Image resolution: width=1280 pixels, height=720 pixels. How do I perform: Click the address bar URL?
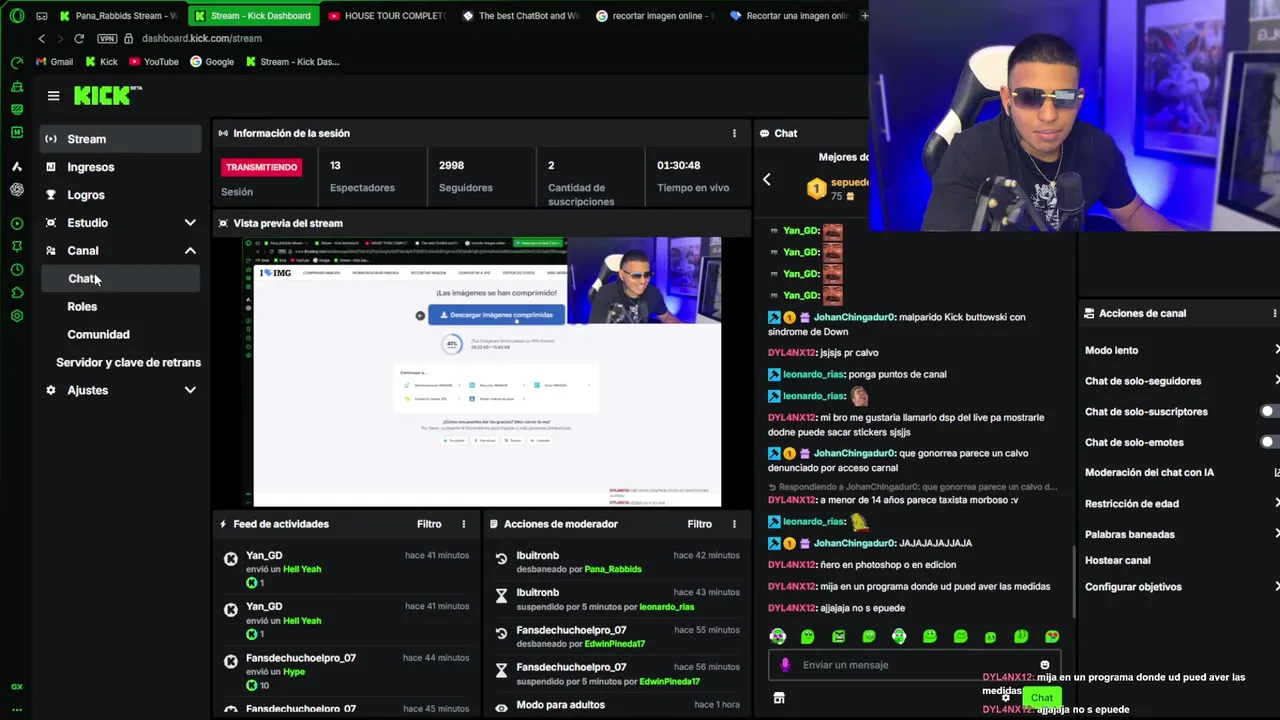click(202, 38)
